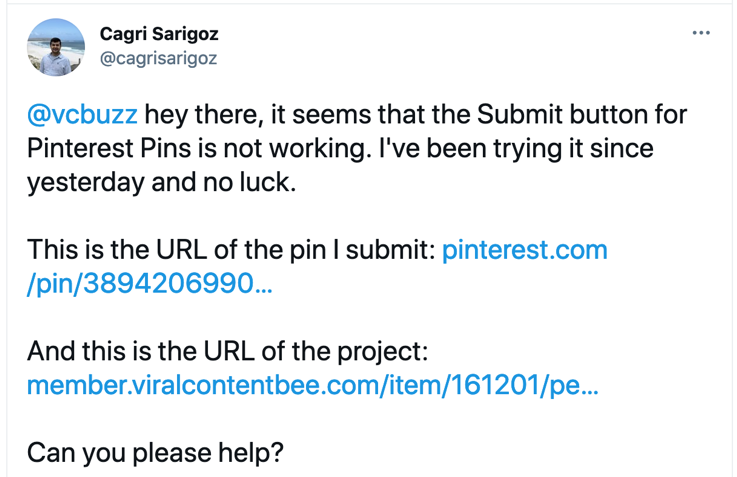The width and height of the screenshot is (737, 477).
Task: Open the pinterest.com pin link
Action: [524, 250]
